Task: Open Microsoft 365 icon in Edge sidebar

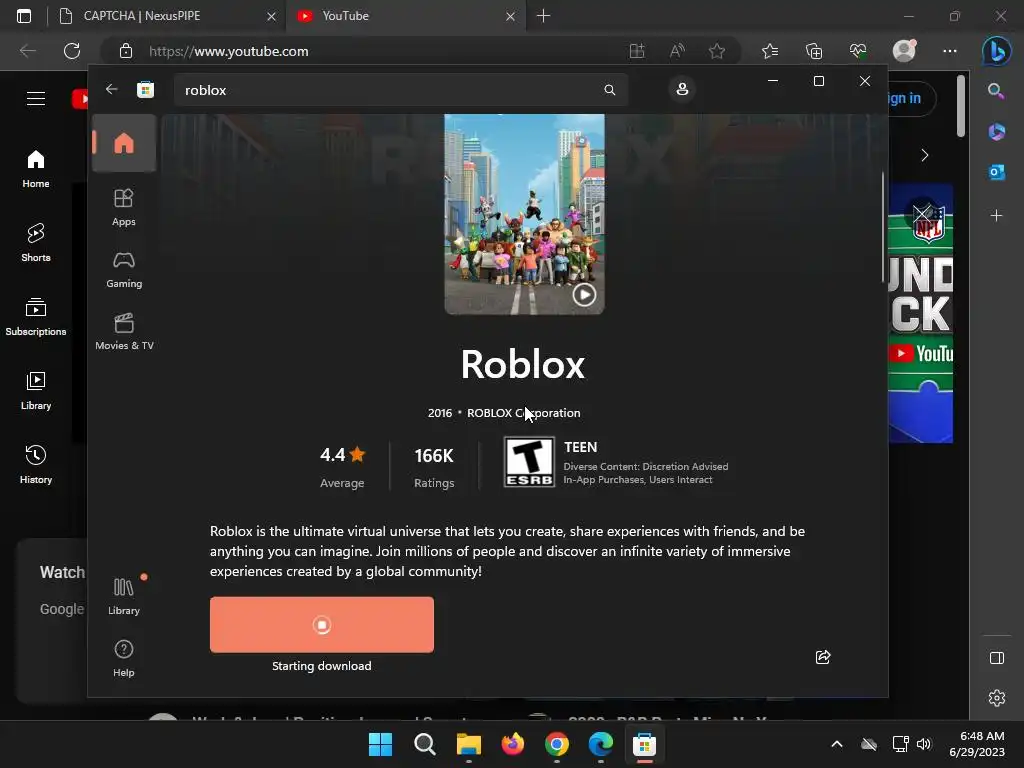Action: 996,131
